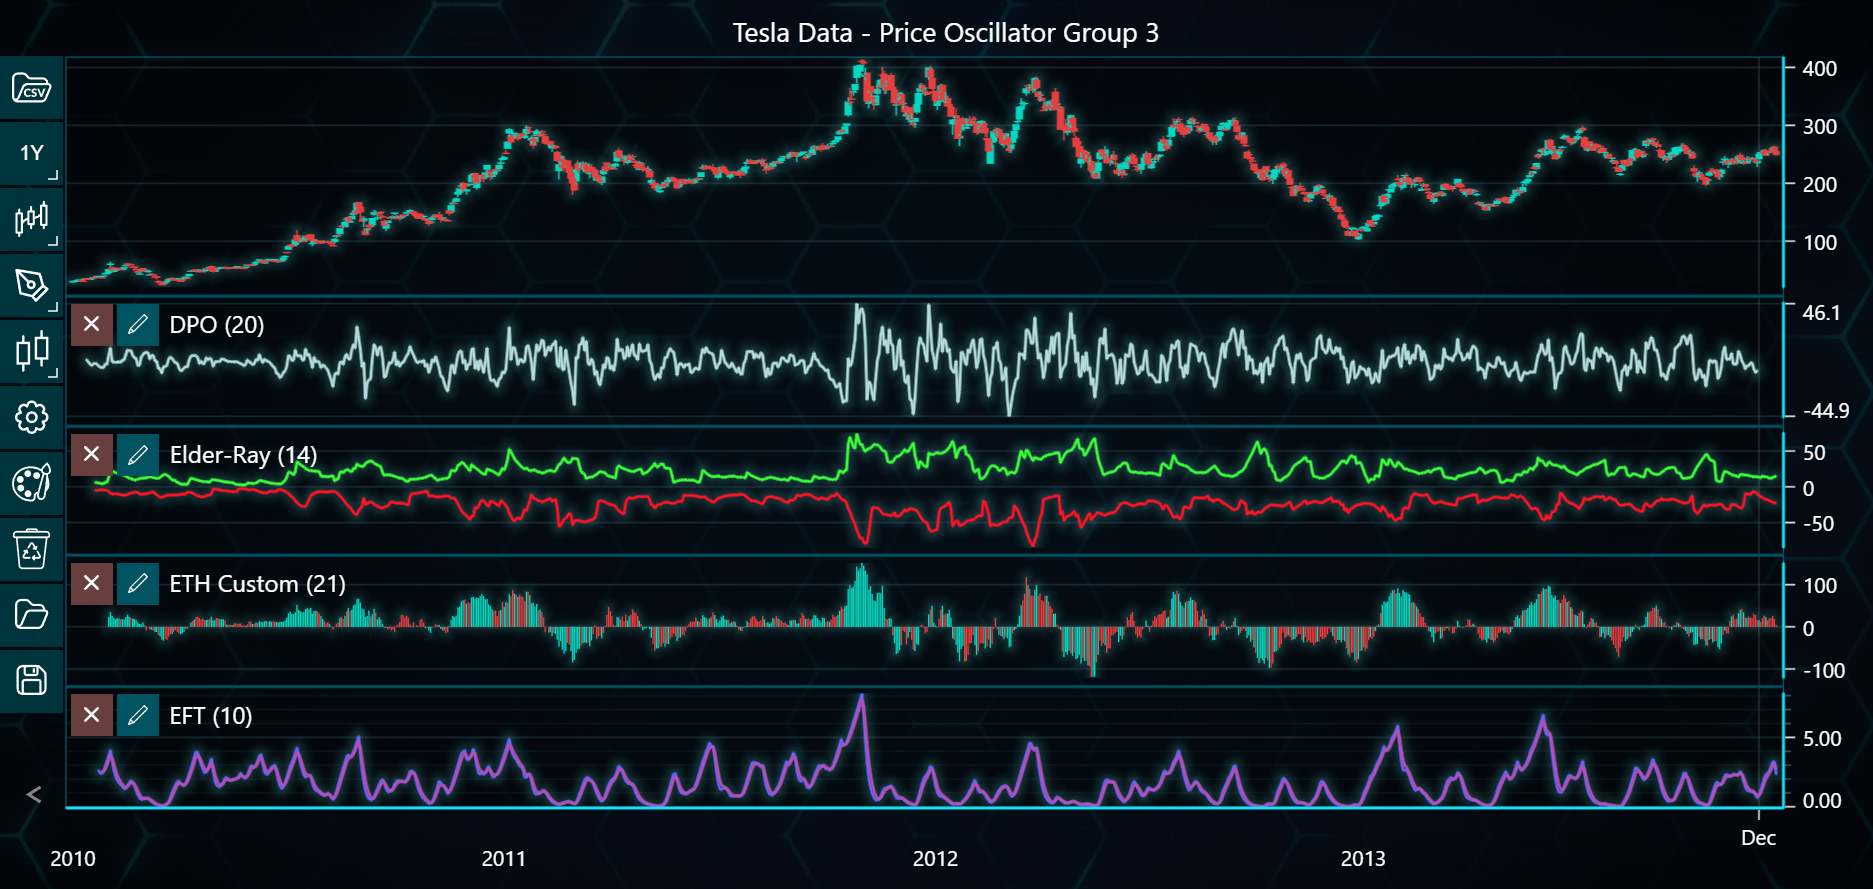This screenshot has height=889, width=1873.
Task: Select the pen drawing tool
Action: click(x=31, y=285)
